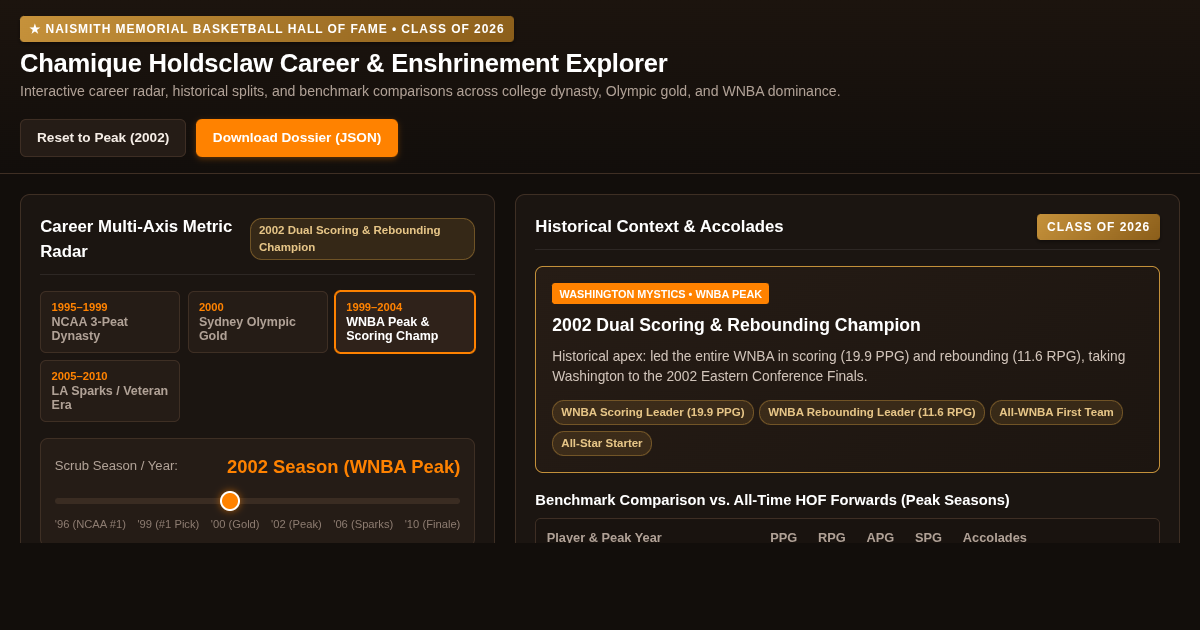Click the RPG column header
The image size is (1200, 630).
coord(832,537)
